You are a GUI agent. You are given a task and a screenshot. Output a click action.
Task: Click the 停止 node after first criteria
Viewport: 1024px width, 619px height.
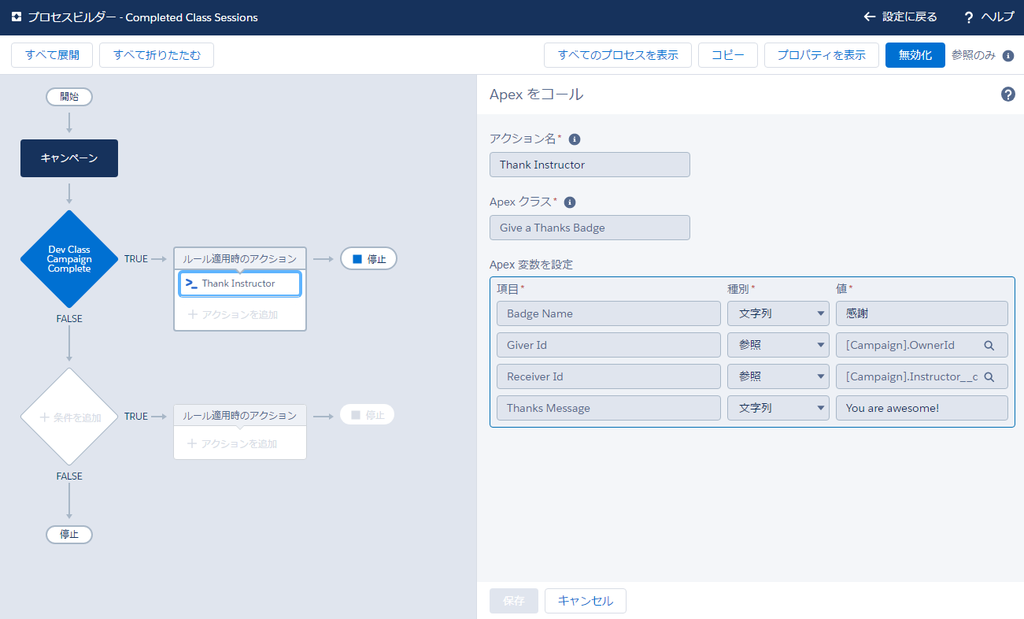pos(369,259)
